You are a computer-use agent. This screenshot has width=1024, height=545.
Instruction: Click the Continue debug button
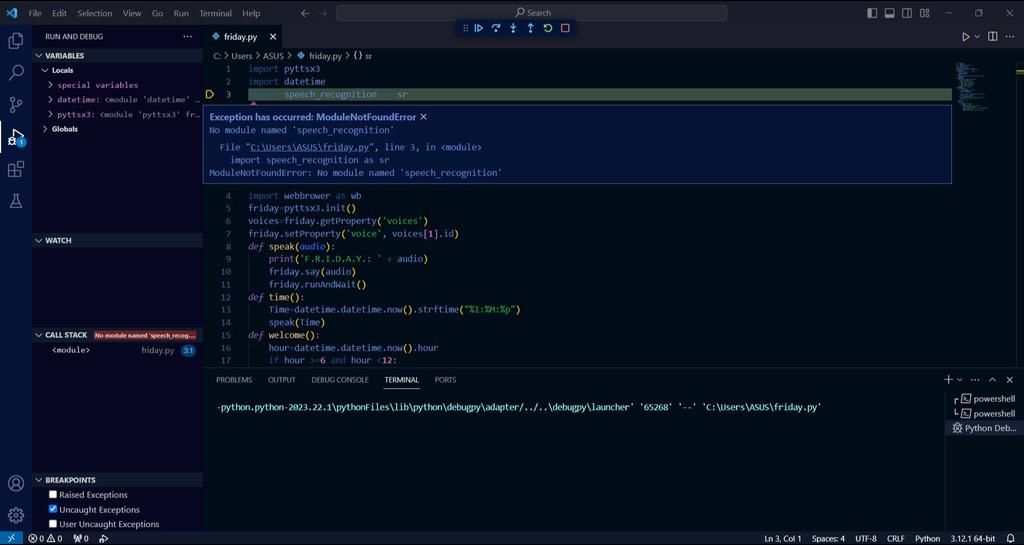[x=478, y=28]
